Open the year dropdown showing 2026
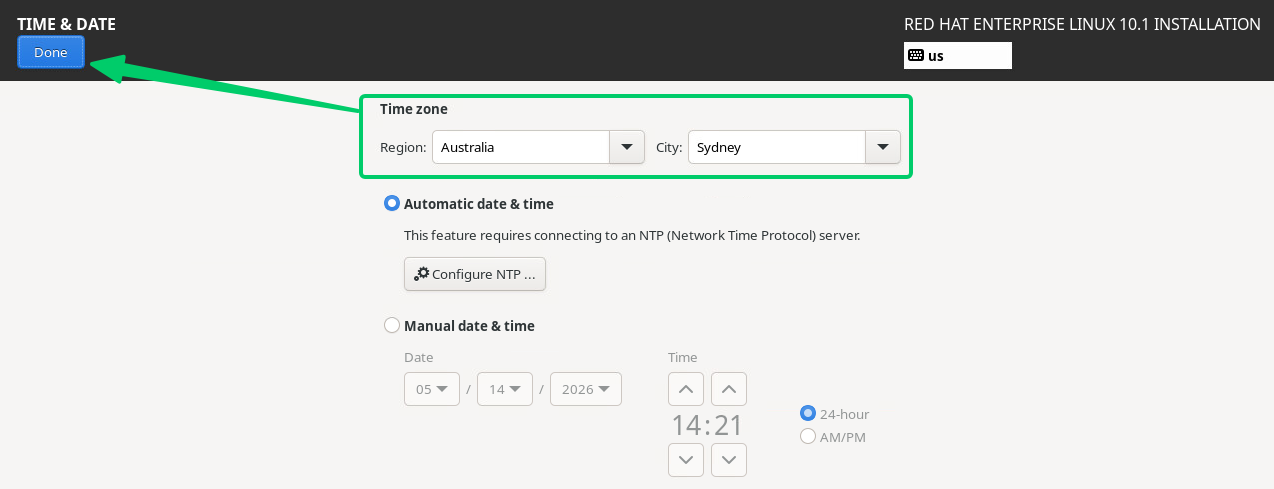This screenshot has width=1274, height=489. (586, 389)
